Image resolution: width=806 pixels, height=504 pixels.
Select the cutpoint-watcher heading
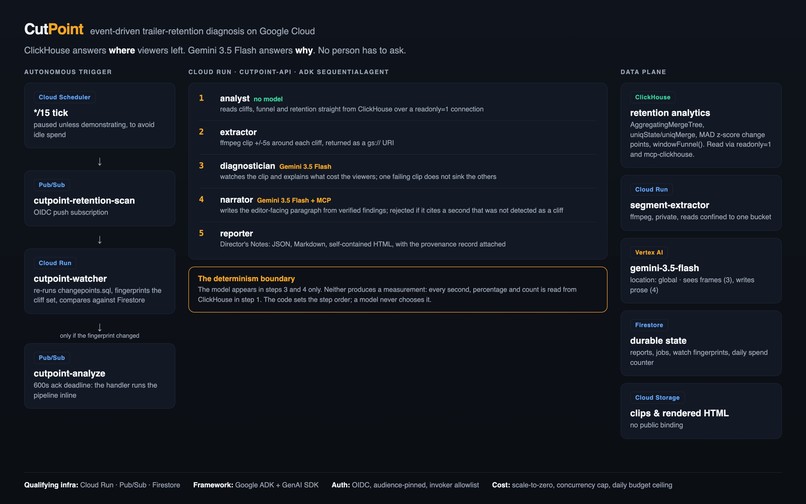click(x=70, y=279)
